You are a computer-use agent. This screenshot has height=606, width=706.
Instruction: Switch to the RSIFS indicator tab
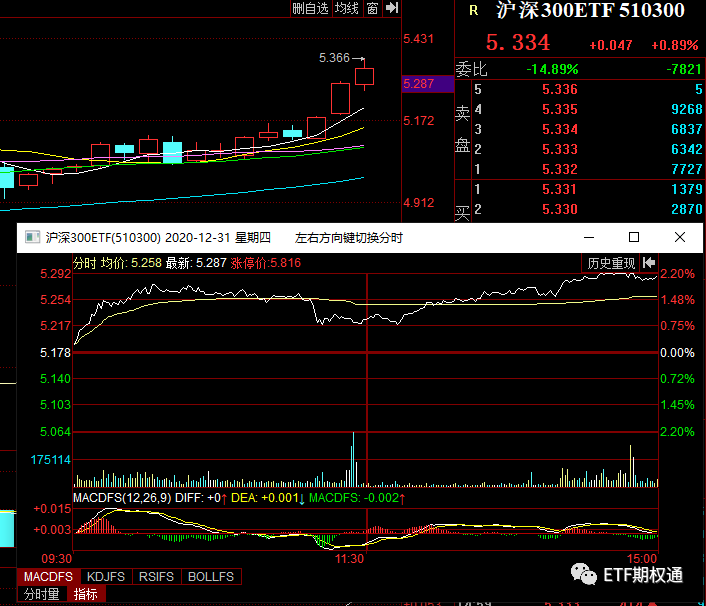click(x=156, y=577)
